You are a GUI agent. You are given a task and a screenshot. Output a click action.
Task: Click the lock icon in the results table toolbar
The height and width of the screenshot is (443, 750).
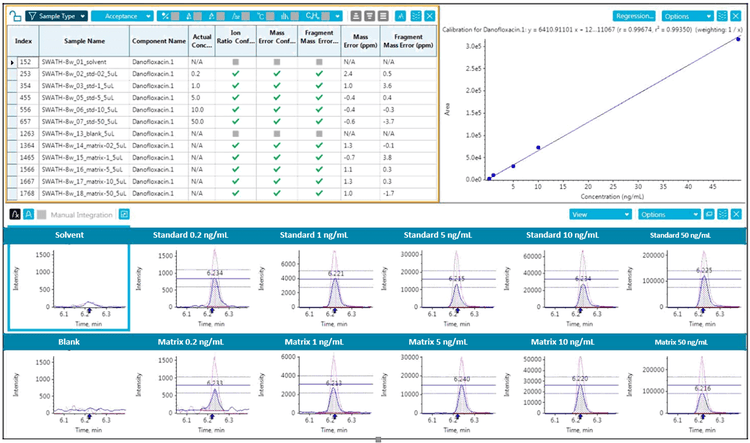click(x=14, y=16)
